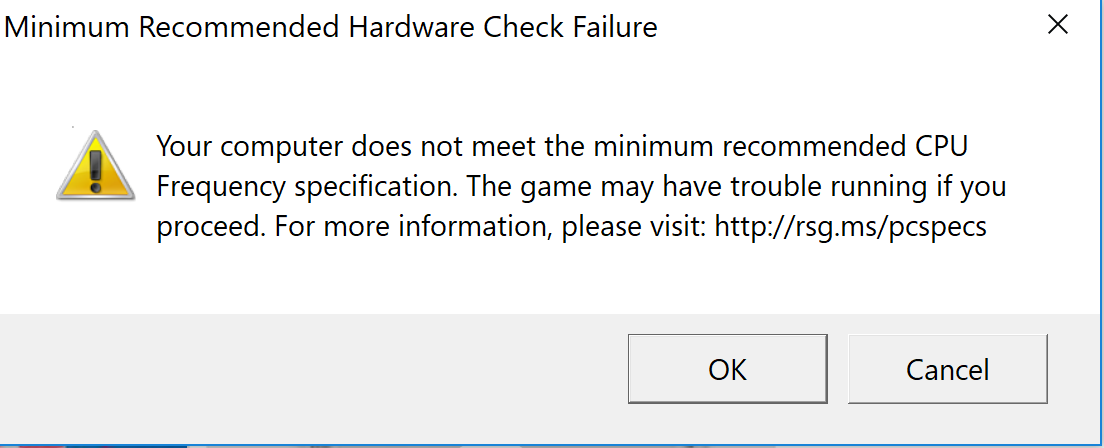This screenshot has width=1104, height=448.
Task: Click the empty title bar area left of X
Action: (850, 27)
